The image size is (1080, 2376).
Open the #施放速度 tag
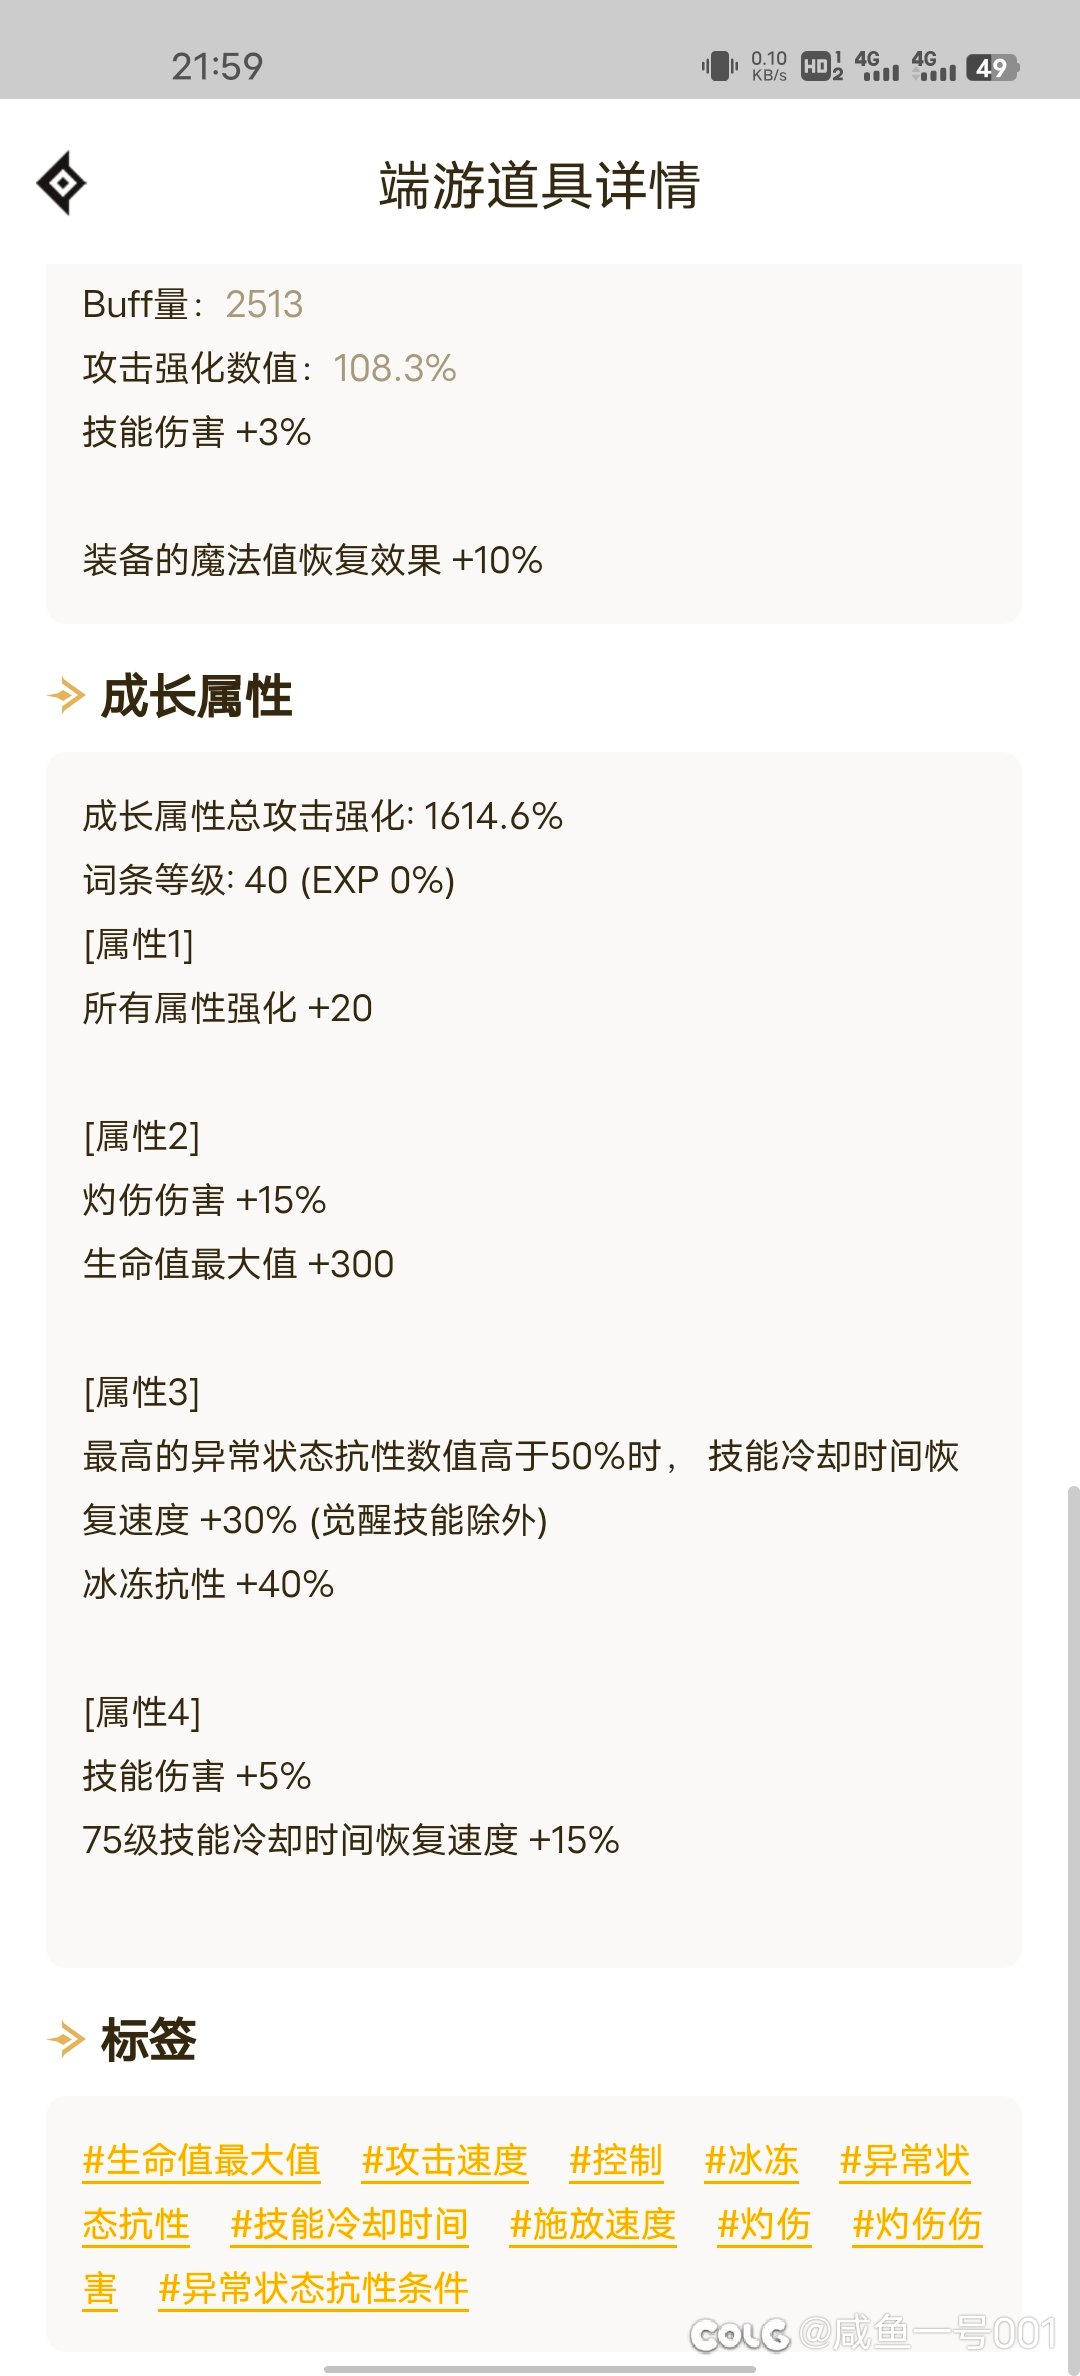593,2224
